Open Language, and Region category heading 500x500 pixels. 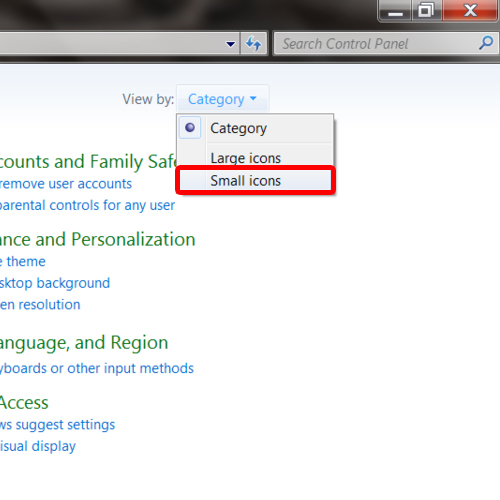tap(84, 343)
